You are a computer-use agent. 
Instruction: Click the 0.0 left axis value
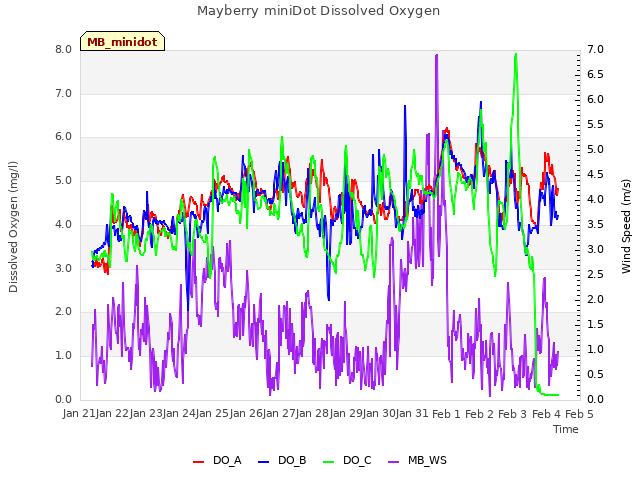coord(63,399)
